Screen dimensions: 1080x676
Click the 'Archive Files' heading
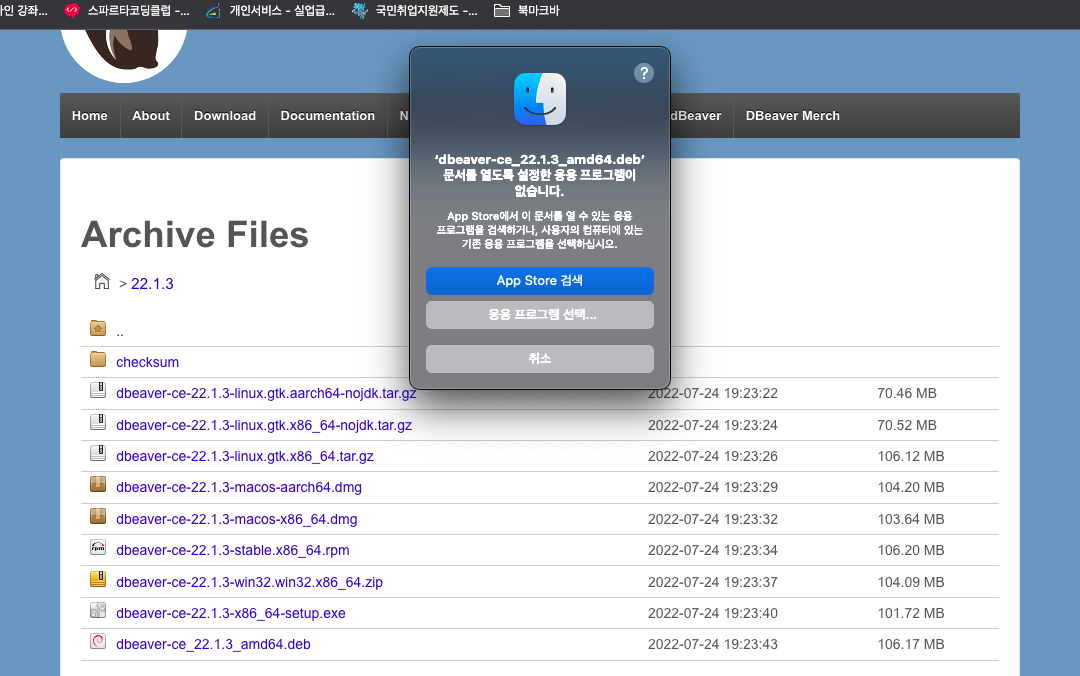click(195, 234)
